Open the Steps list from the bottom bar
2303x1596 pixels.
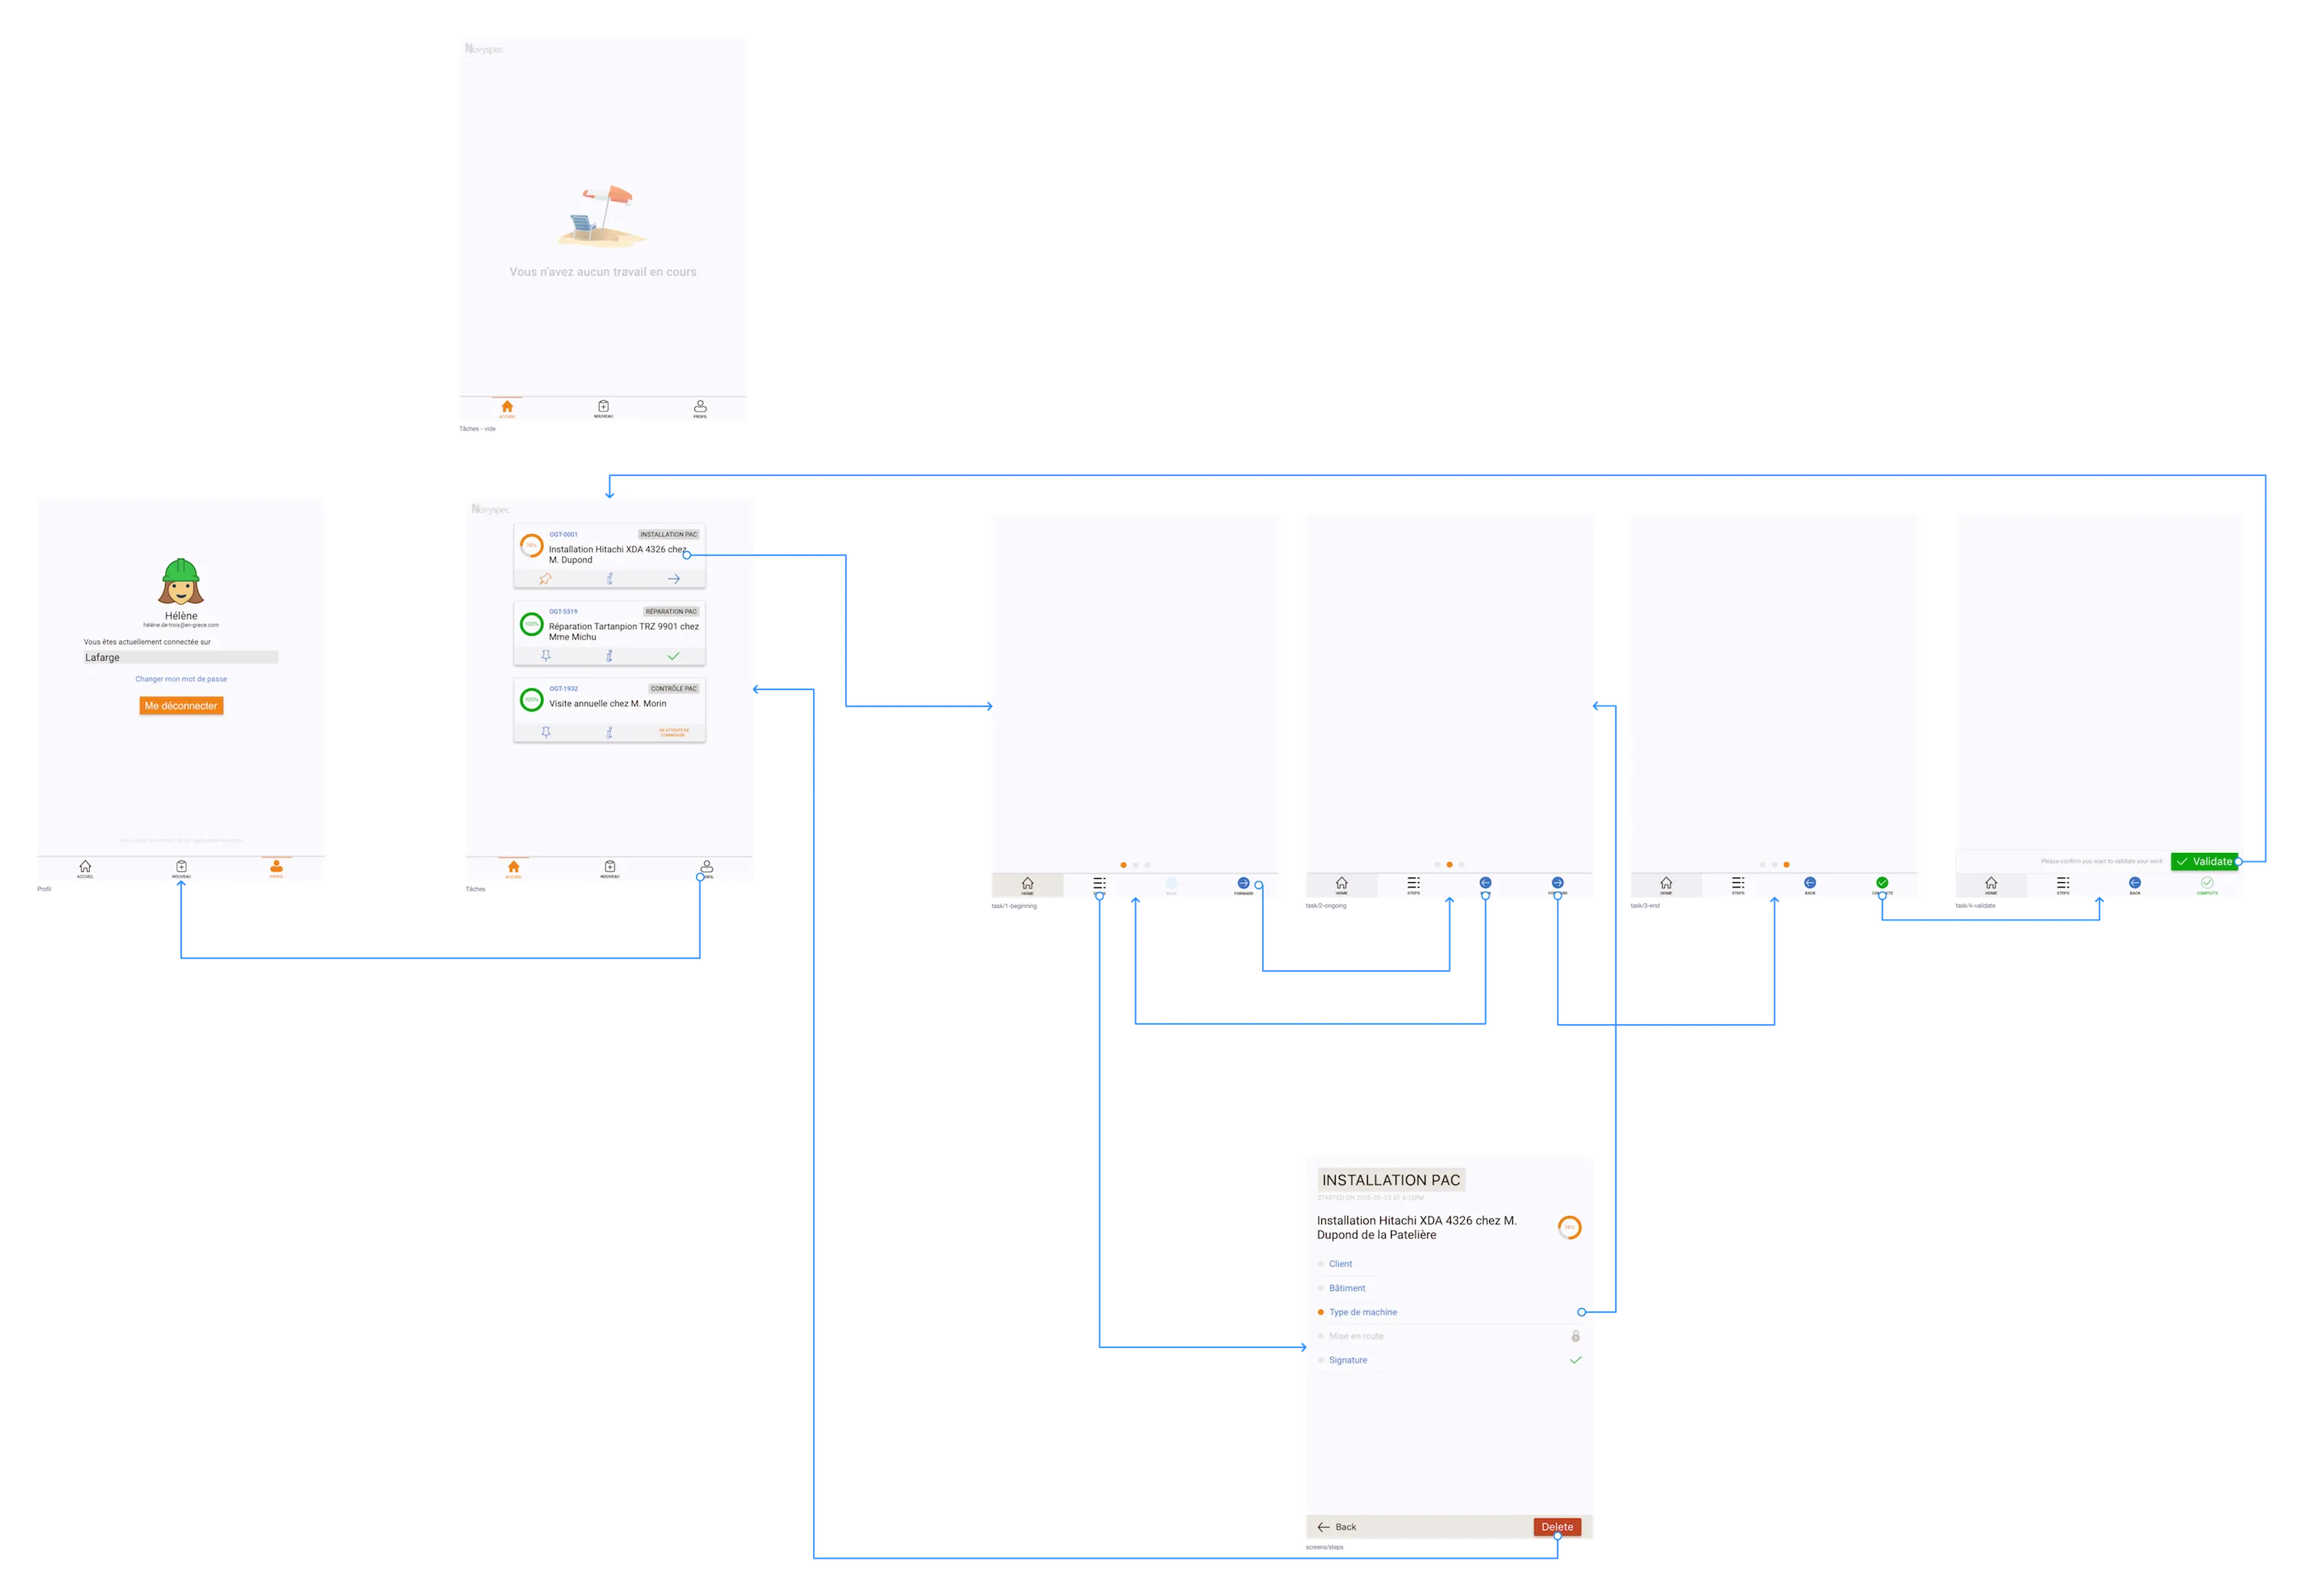(x=1100, y=884)
